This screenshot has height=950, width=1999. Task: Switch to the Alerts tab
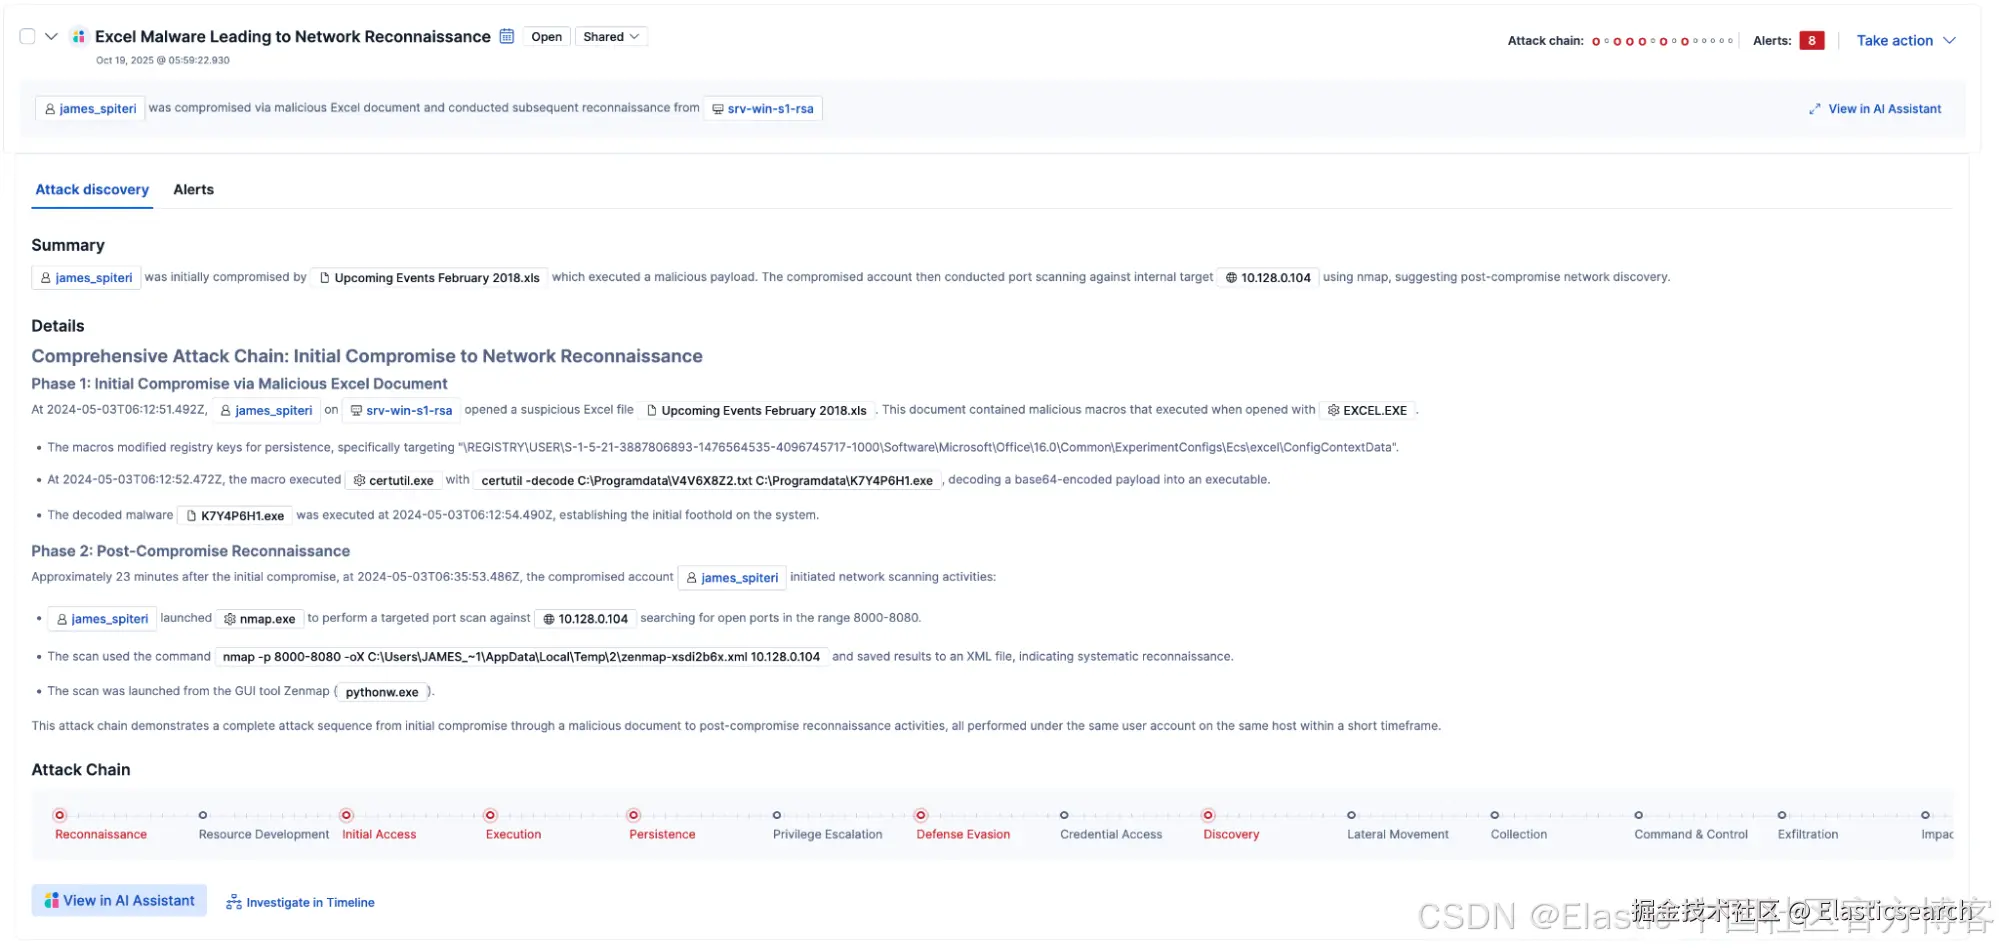click(x=193, y=190)
